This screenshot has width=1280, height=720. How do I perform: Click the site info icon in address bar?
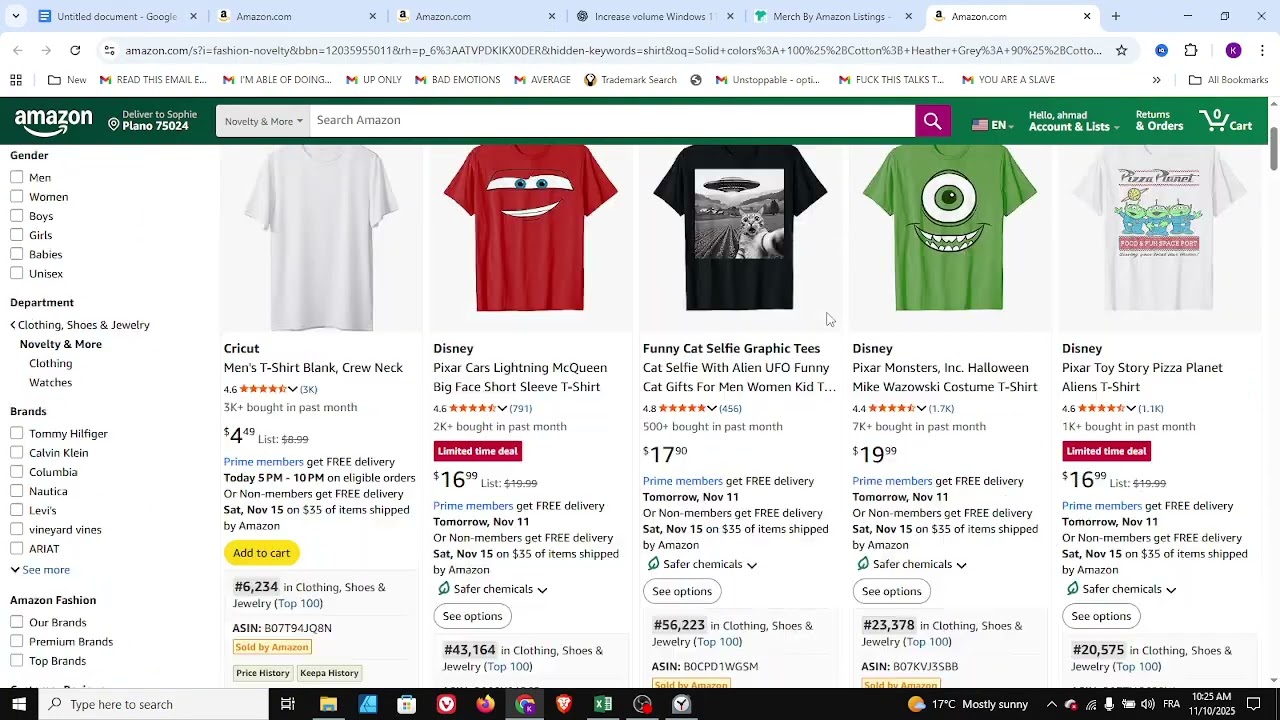tap(109, 50)
